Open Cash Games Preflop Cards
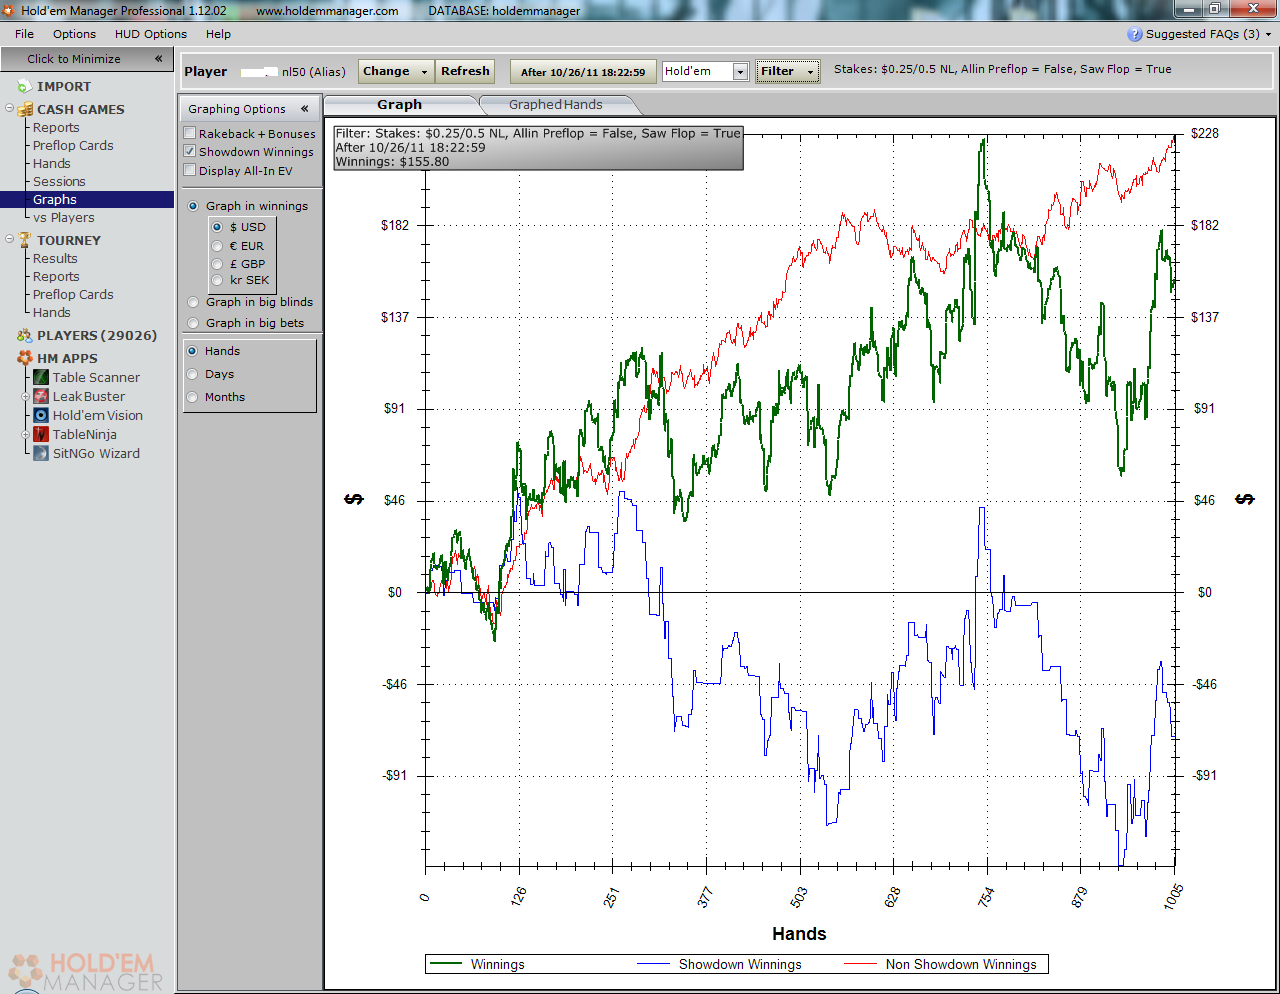 (73, 145)
